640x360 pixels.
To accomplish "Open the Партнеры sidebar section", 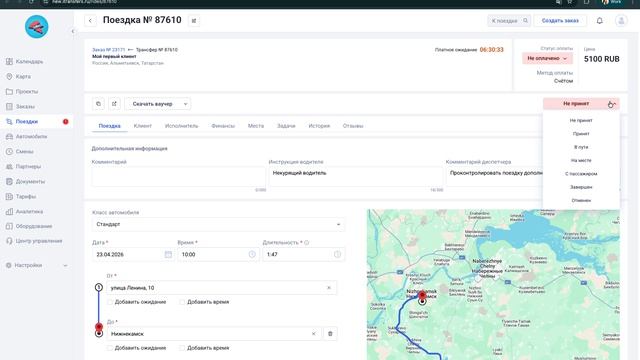I will [x=24, y=167].
